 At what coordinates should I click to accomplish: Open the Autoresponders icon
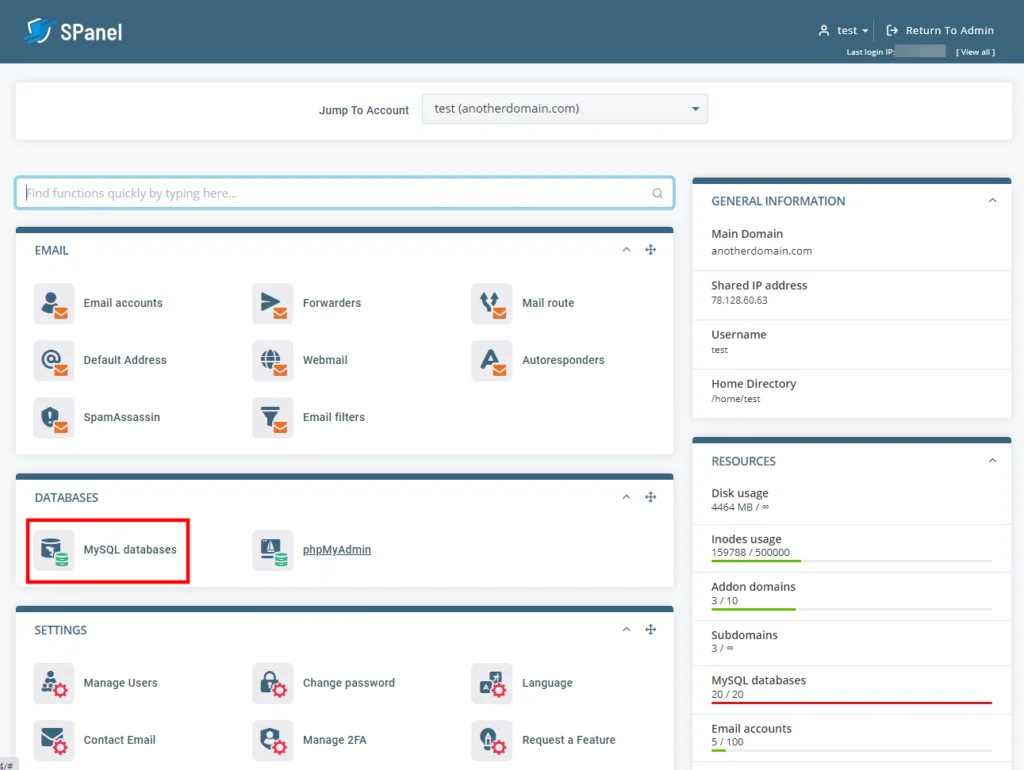(x=491, y=360)
